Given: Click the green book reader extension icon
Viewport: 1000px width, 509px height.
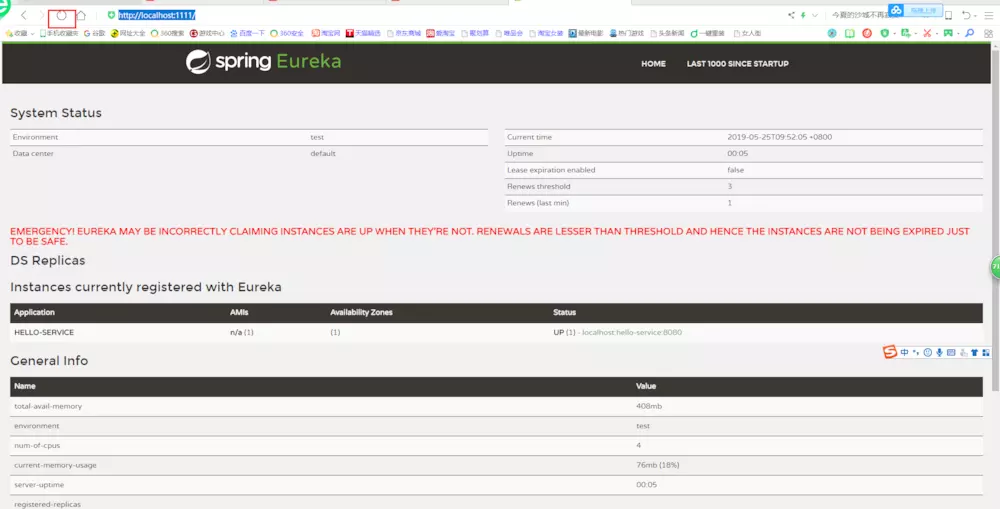Looking at the screenshot, I should (849, 33).
